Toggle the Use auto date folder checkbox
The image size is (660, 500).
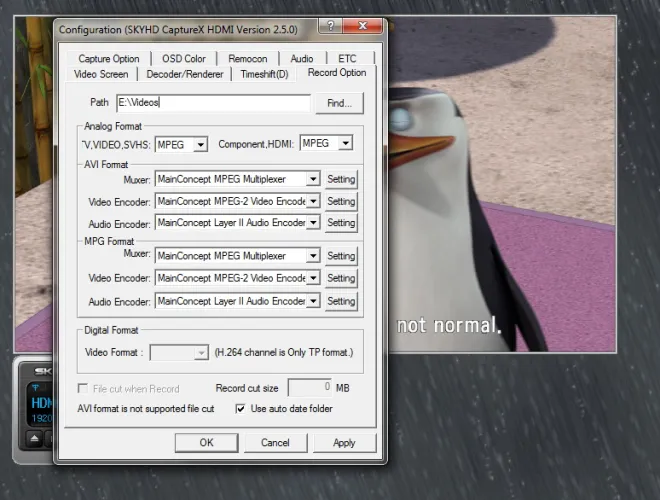coord(240,409)
